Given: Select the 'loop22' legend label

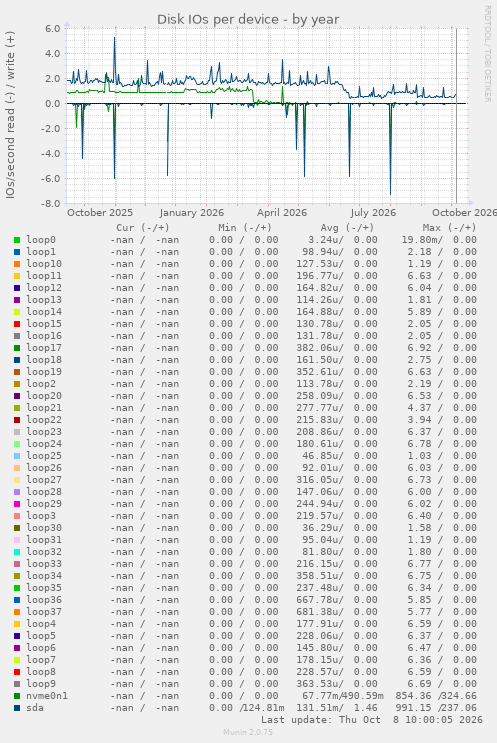Looking at the screenshot, I should (44, 420).
